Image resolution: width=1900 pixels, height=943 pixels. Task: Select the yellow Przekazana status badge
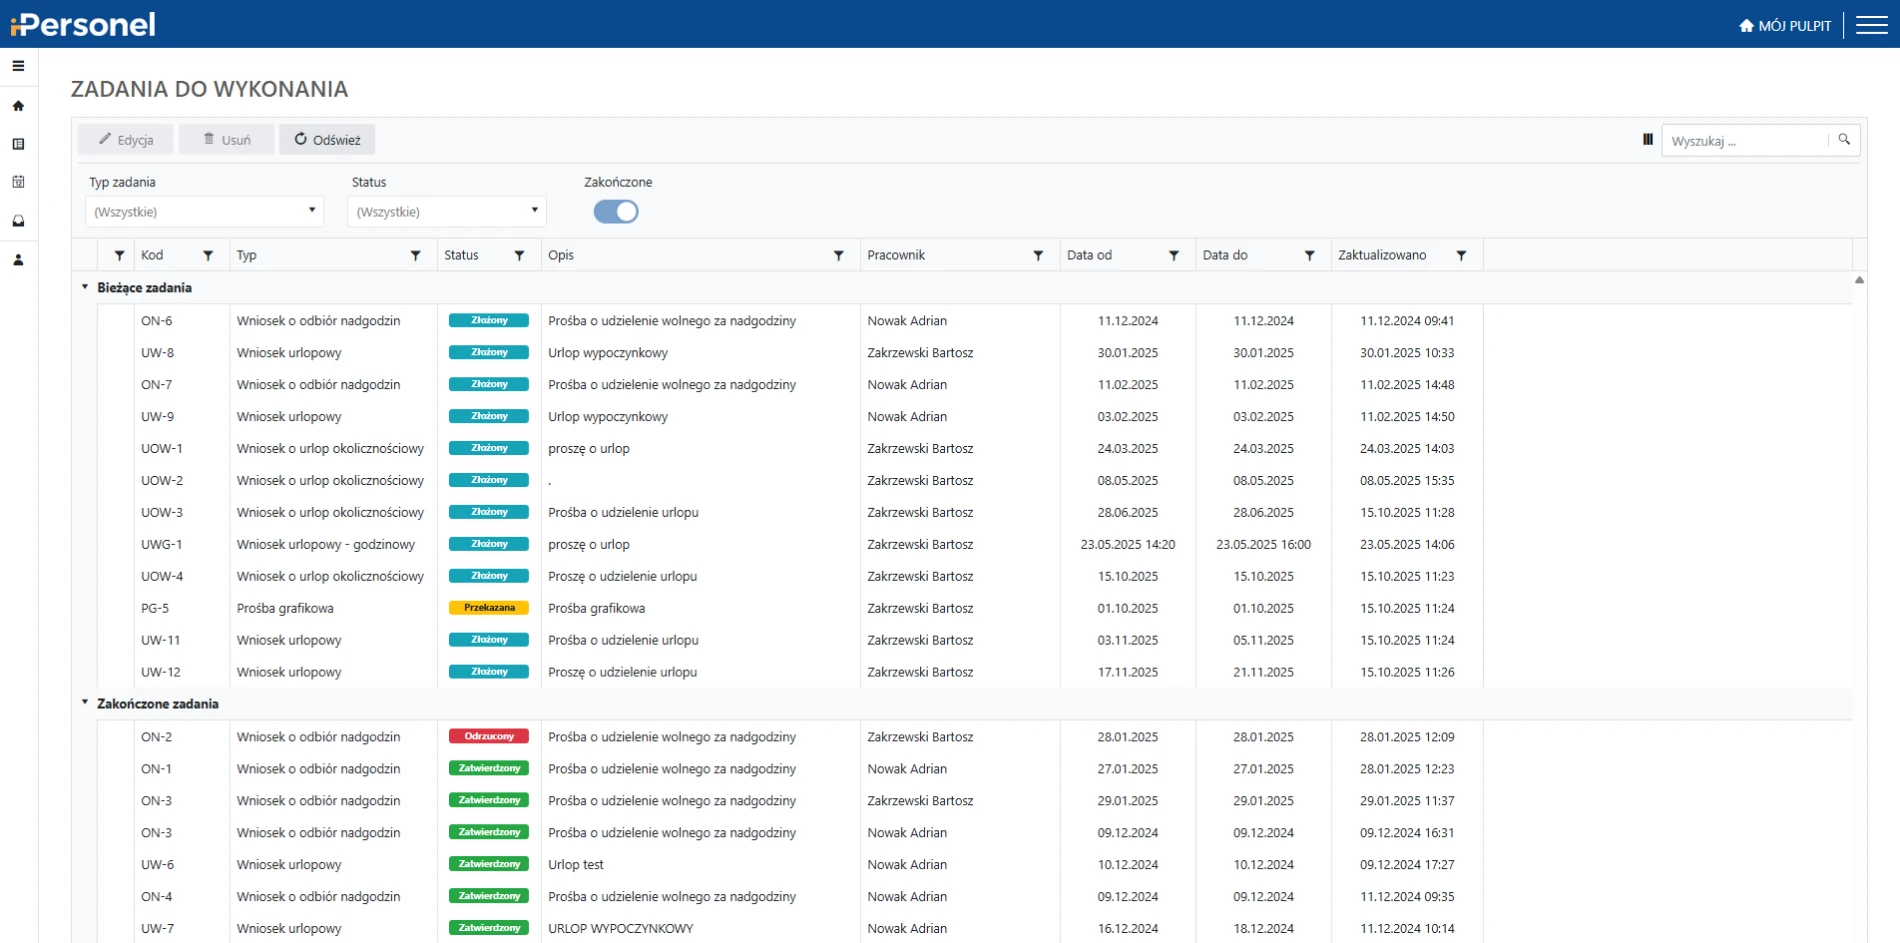(489, 608)
